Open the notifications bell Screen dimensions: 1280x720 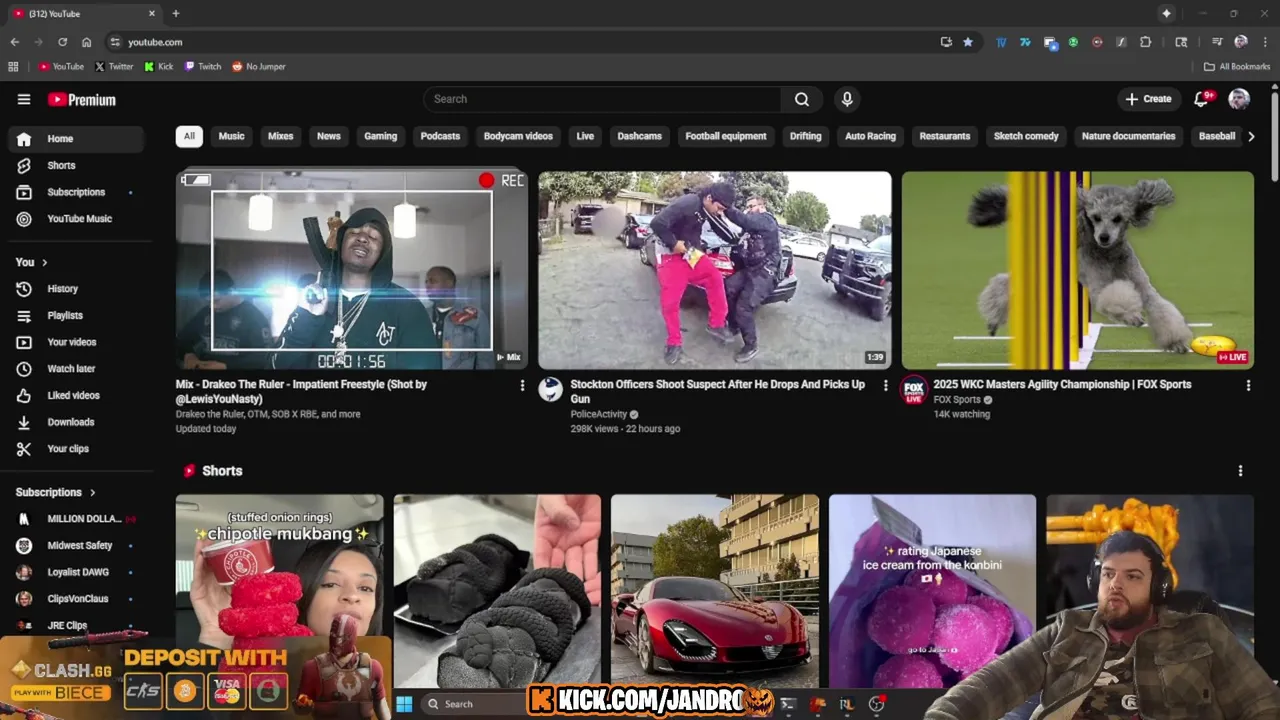tap(1202, 99)
